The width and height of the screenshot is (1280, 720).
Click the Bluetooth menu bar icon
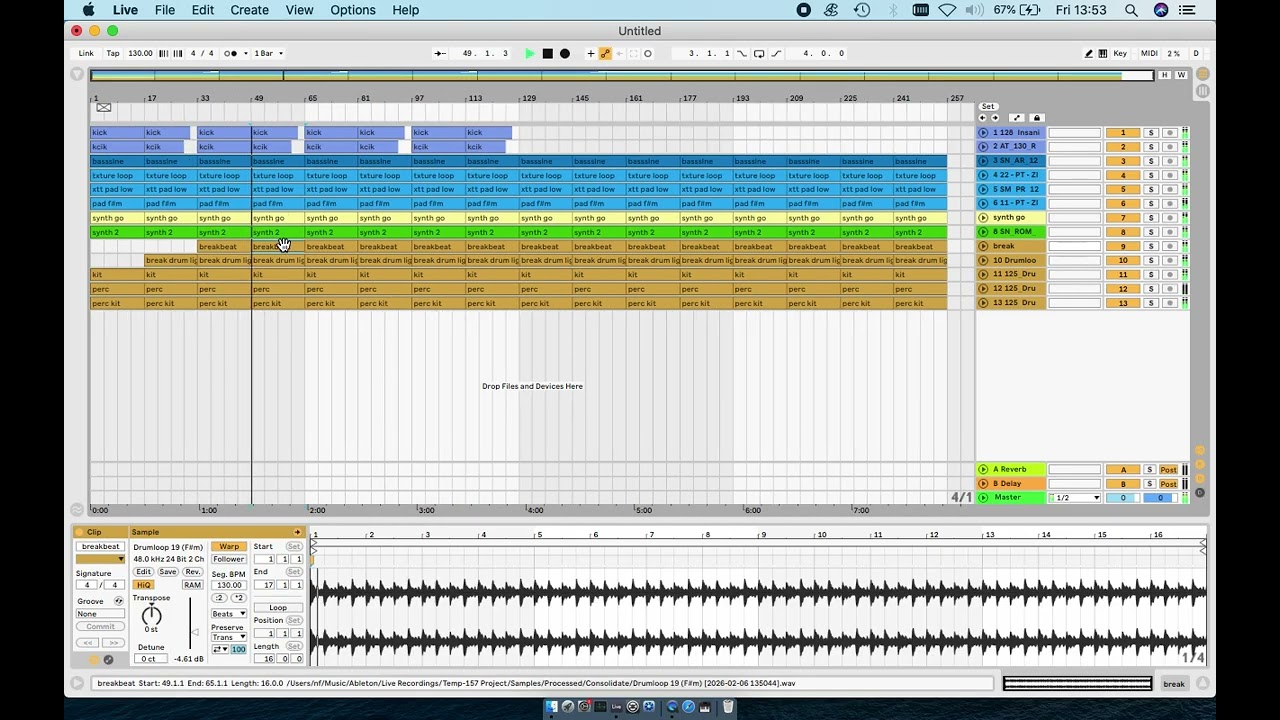pyautogui.click(x=892, y=10)
